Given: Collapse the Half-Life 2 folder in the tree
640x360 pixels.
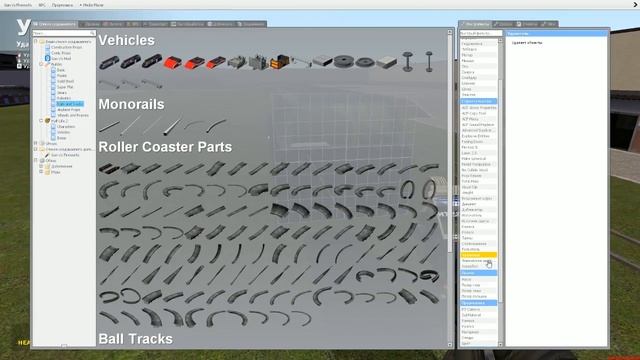Looking at the screenshot, I should tap(41, 121).
